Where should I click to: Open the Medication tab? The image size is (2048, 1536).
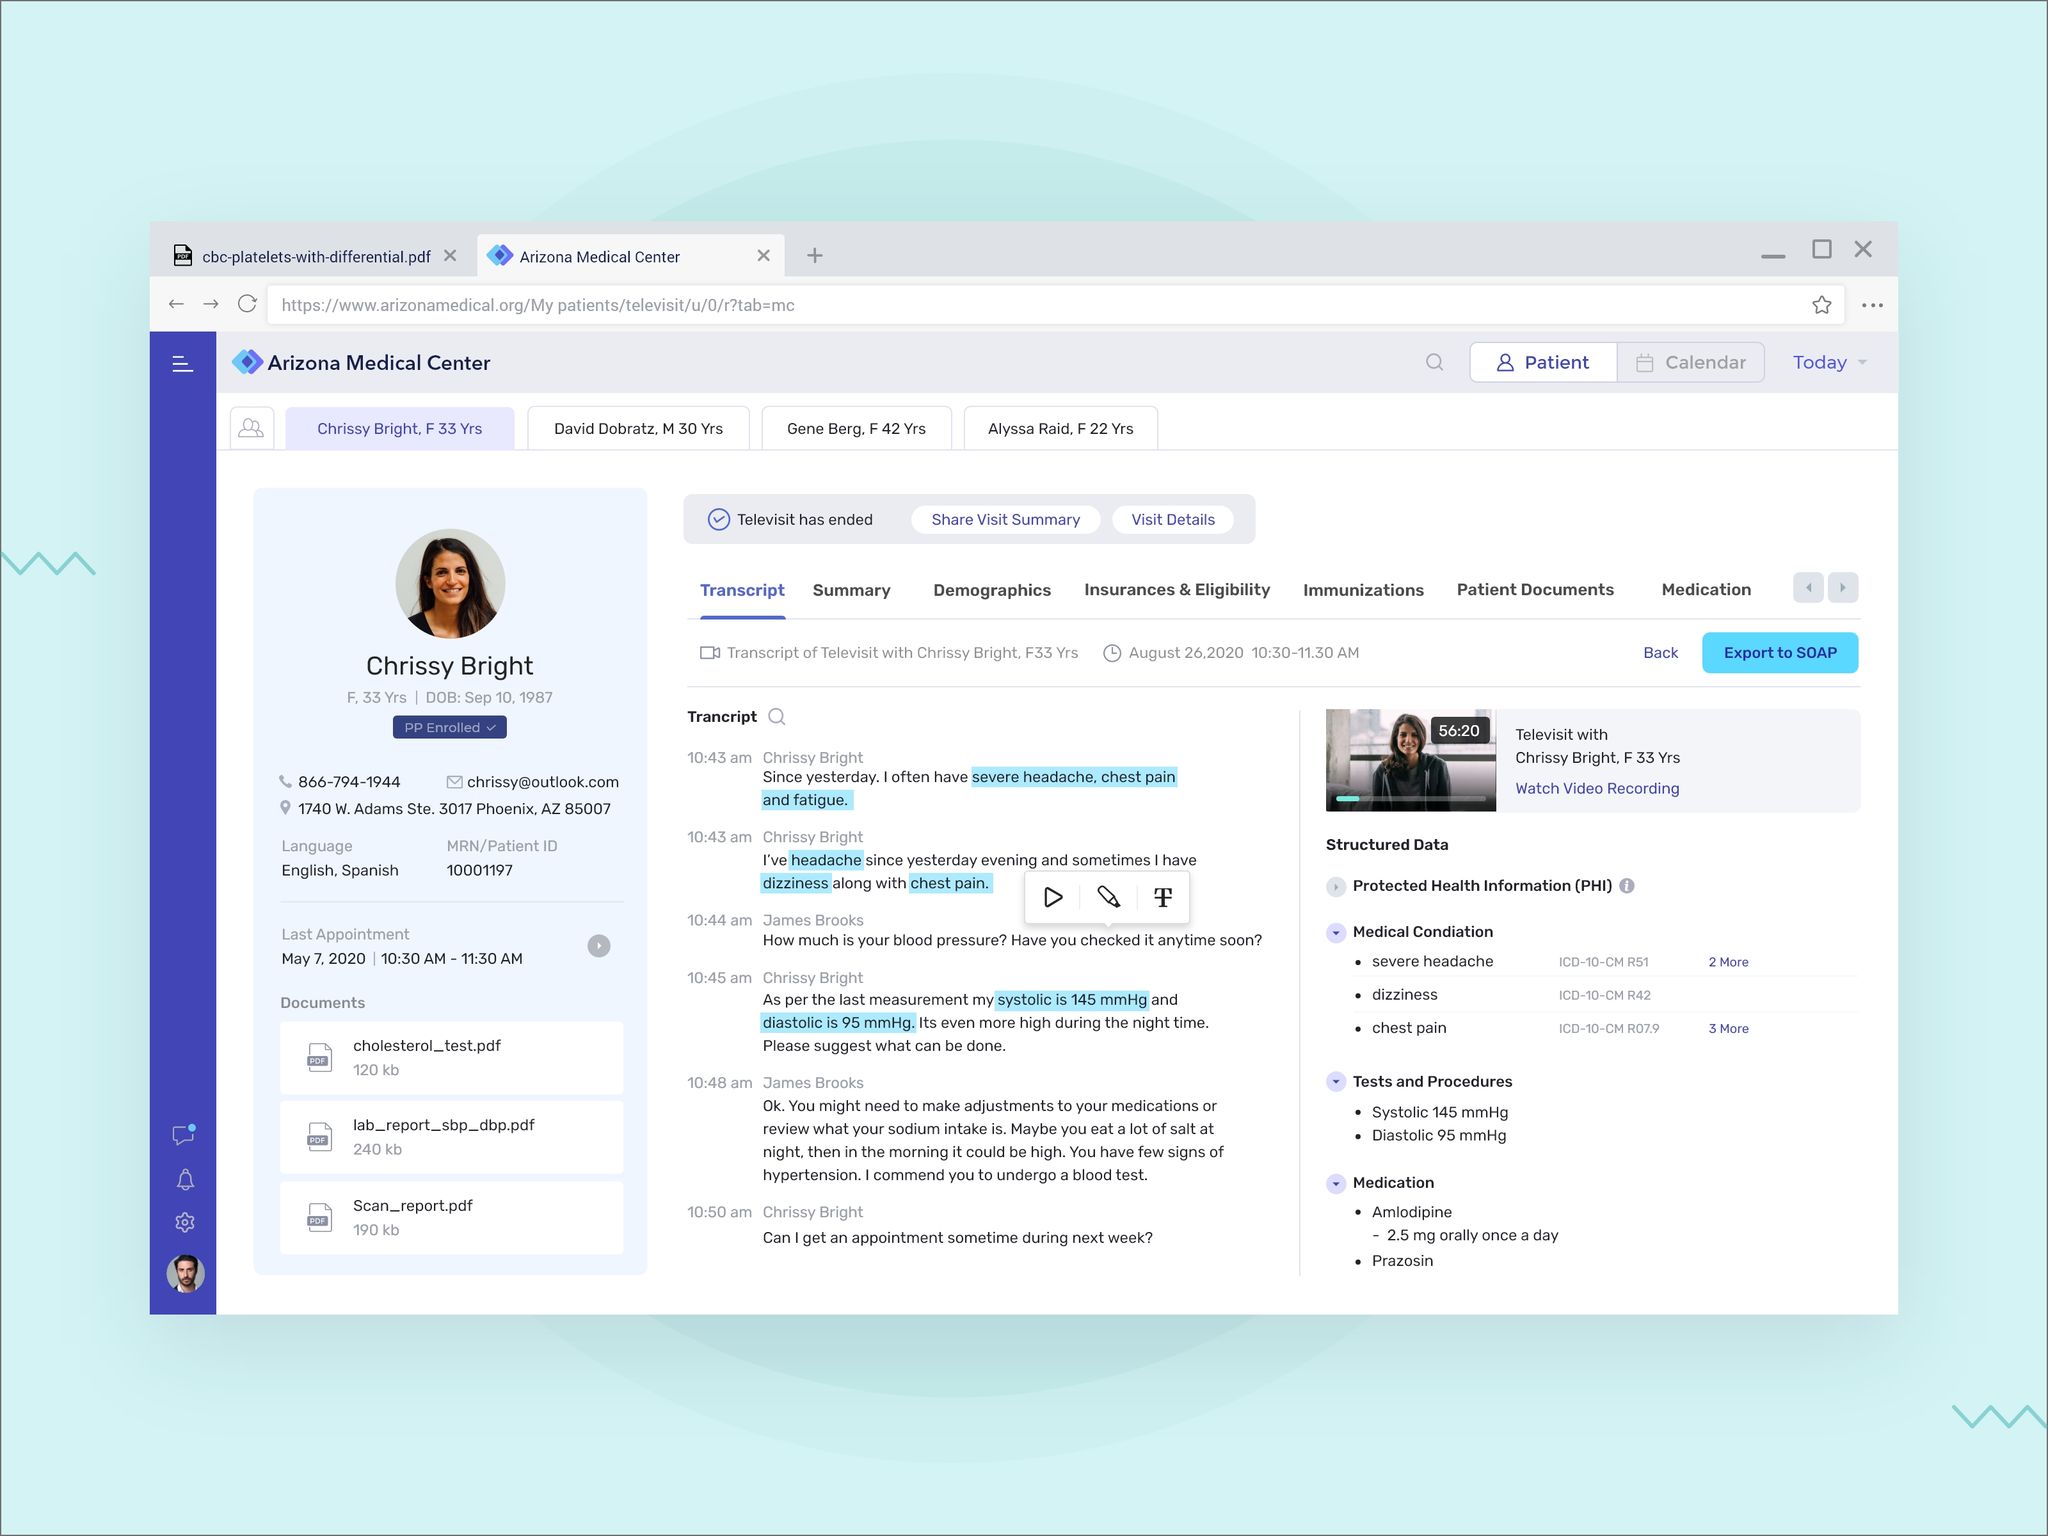(x=1706, y=590)
